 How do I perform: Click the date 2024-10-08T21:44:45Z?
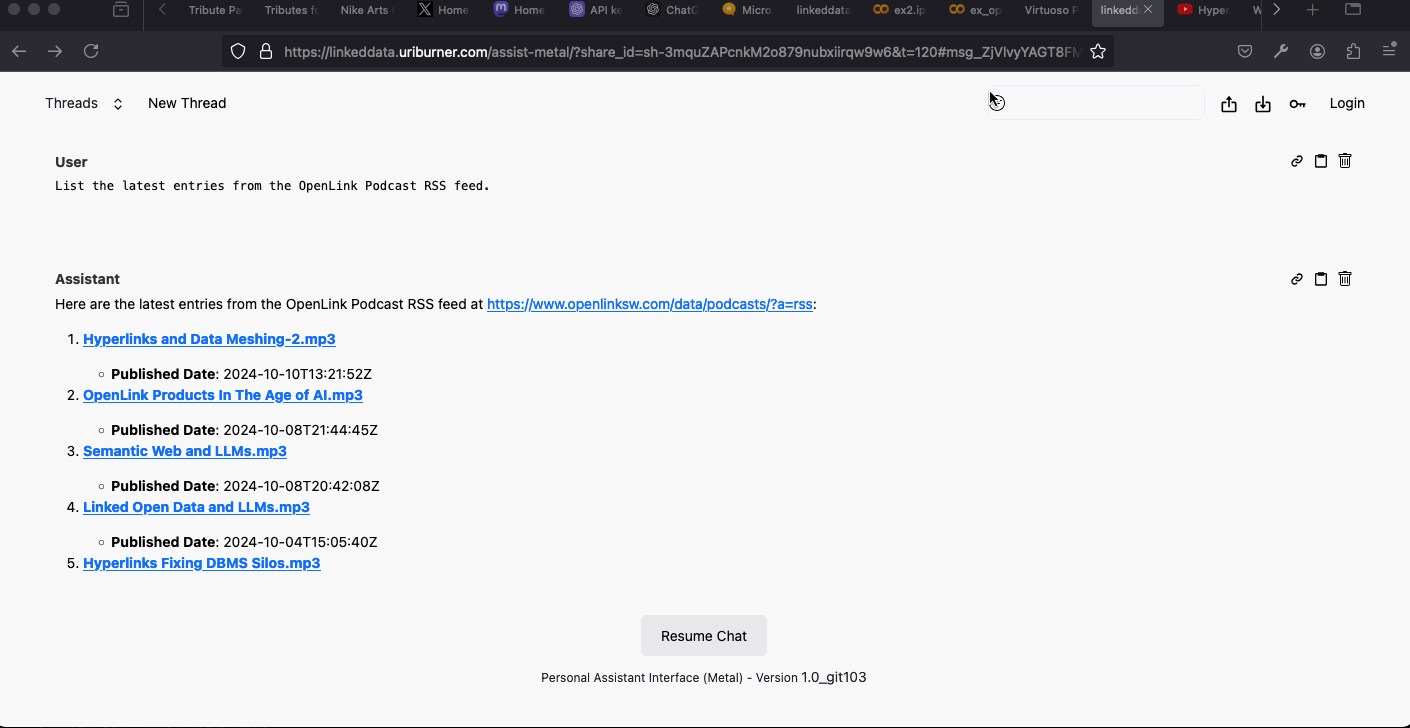pos(300,430)
